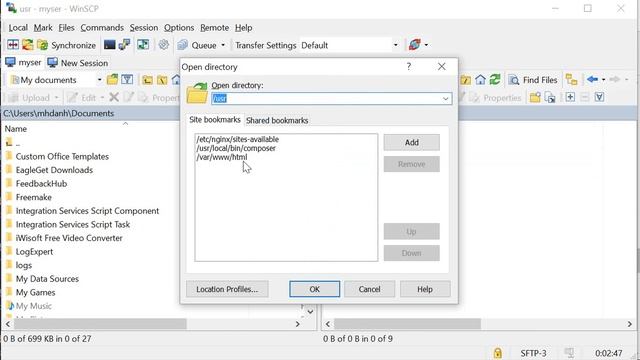Expand the My documents drive dropdown

click(99, 80)
